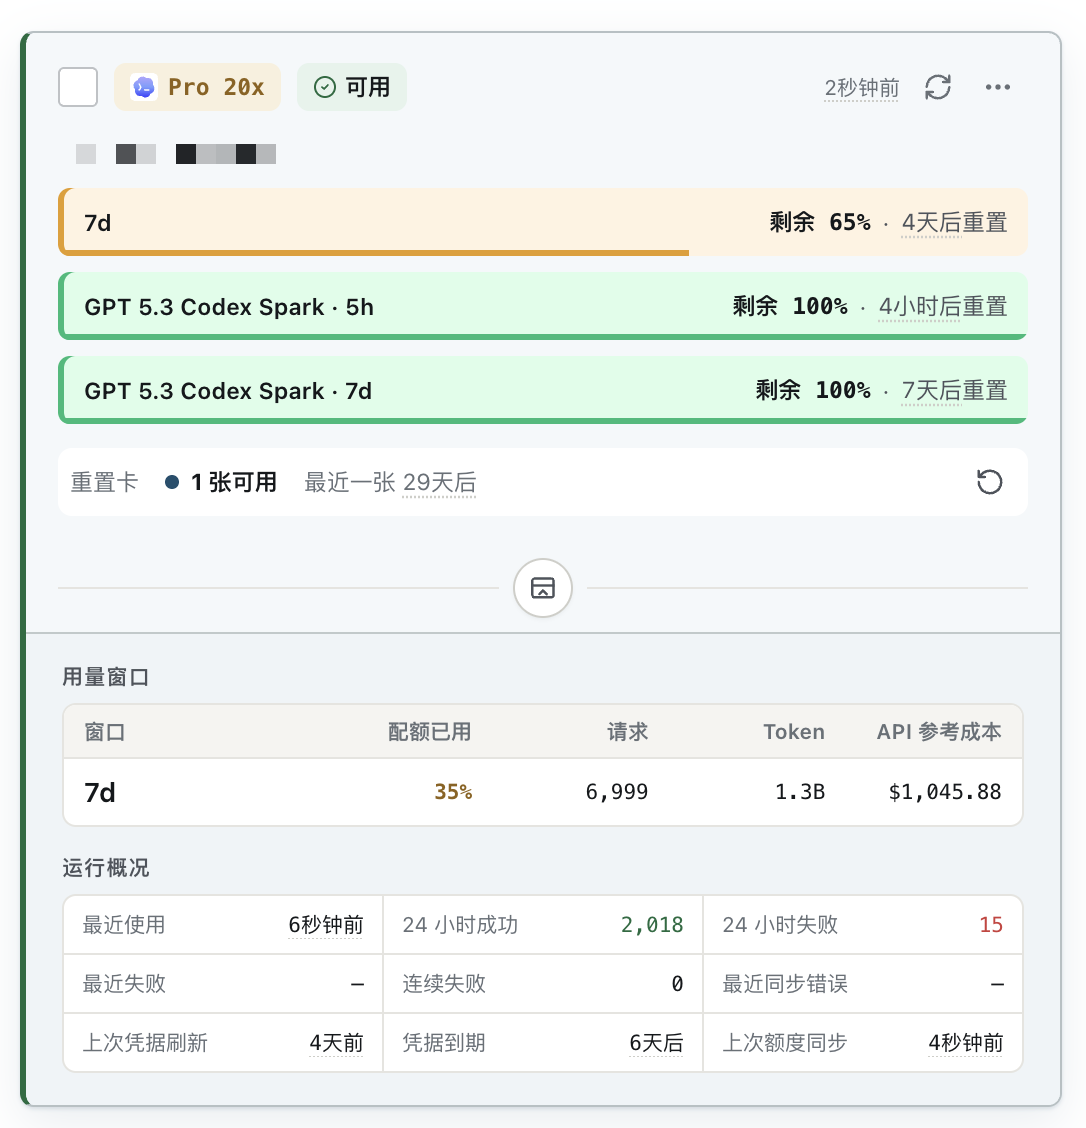
Task: Click the 4小时后重置 reset time
Action: point(942,306)
